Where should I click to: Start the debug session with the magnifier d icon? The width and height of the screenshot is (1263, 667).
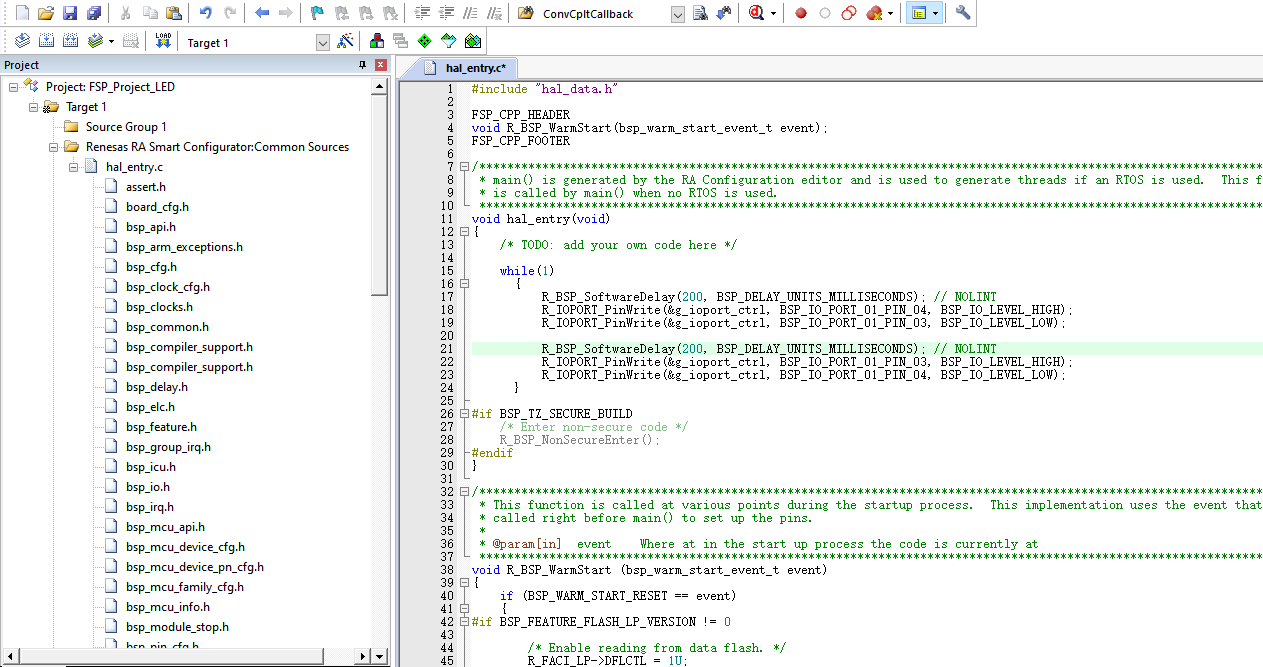point(757,14)
